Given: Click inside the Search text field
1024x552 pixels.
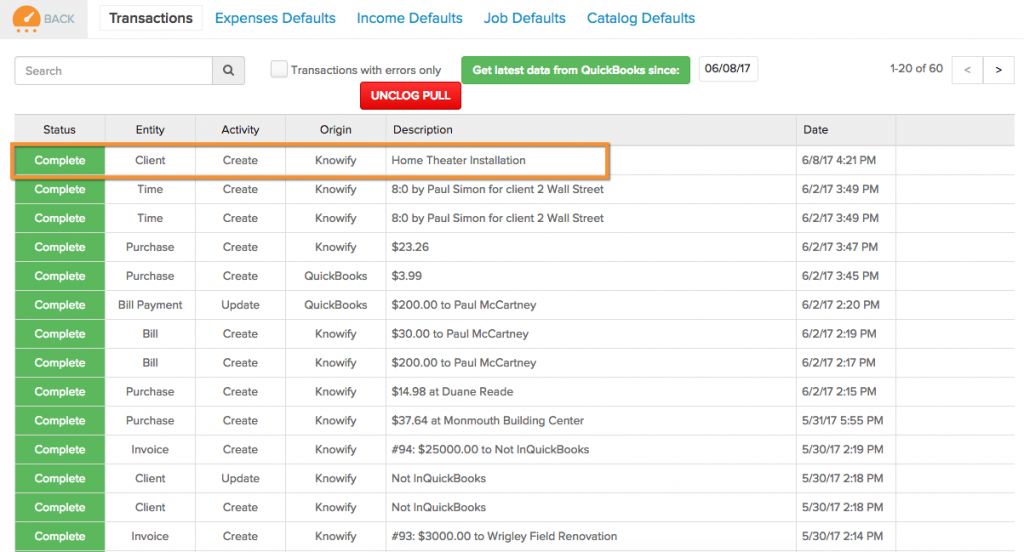Looking at the screenshot, I should (113, 71).
